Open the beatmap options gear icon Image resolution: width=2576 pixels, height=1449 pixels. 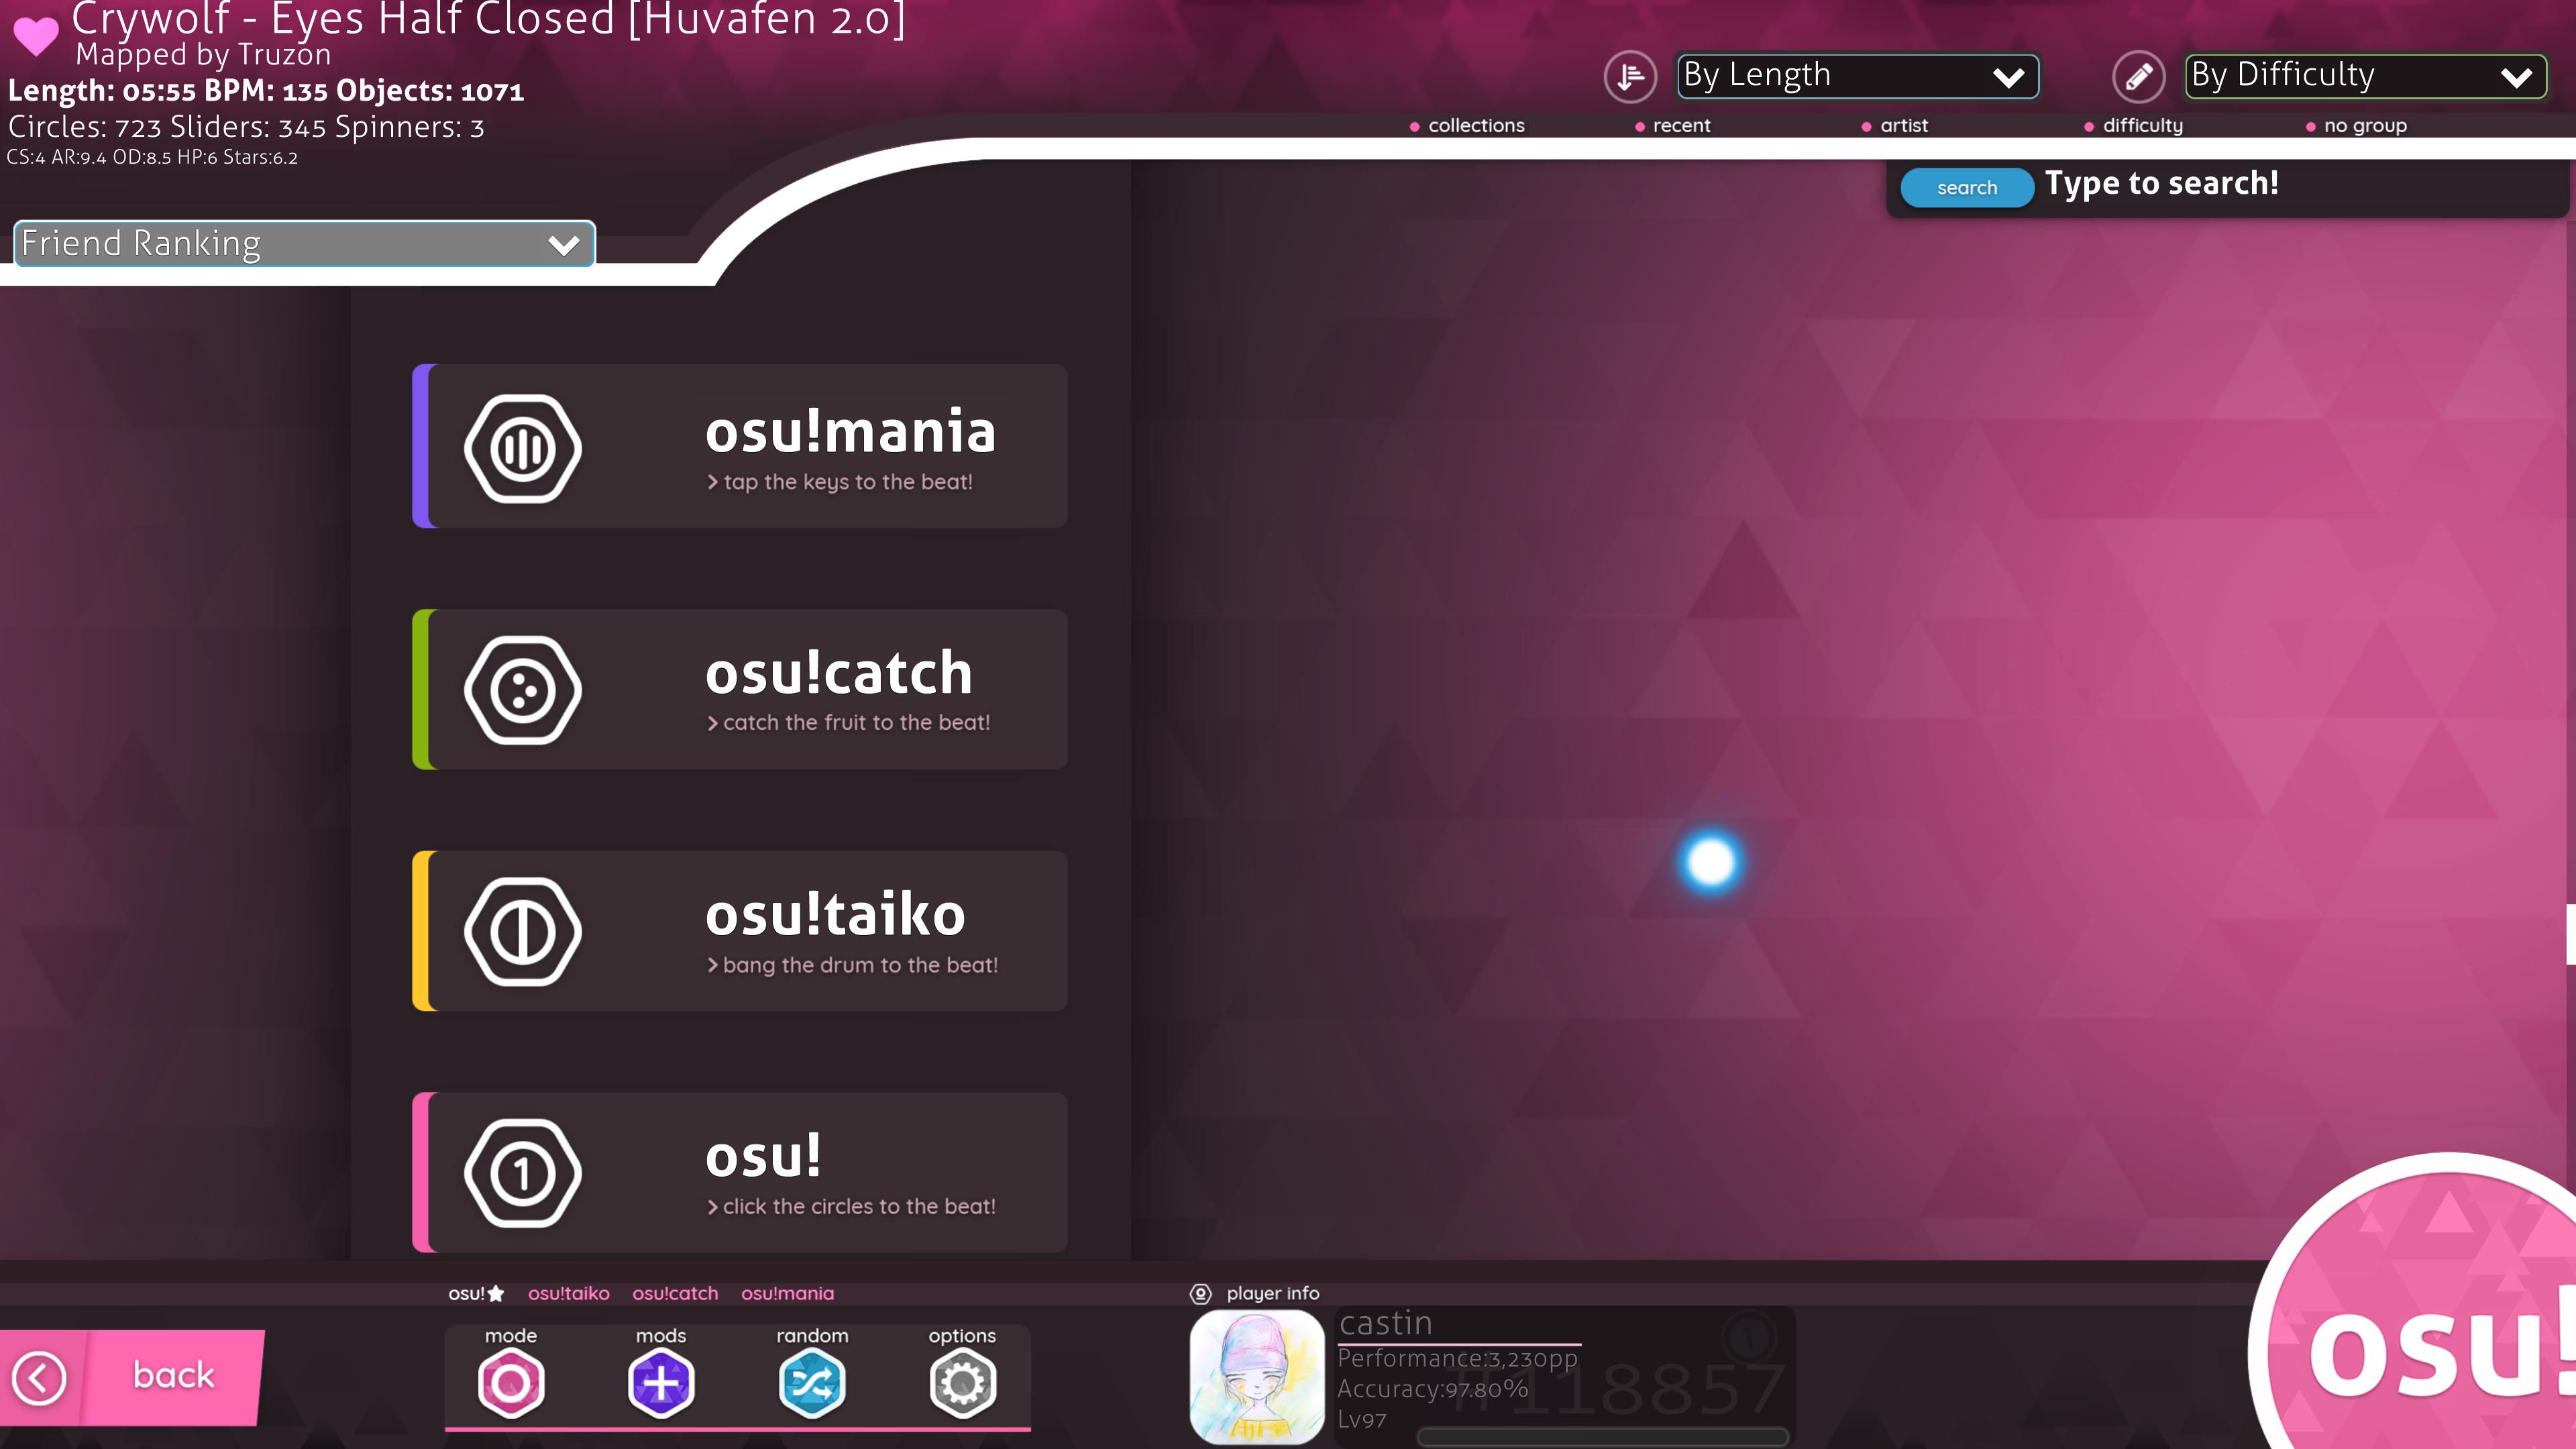click(962, 1383)
